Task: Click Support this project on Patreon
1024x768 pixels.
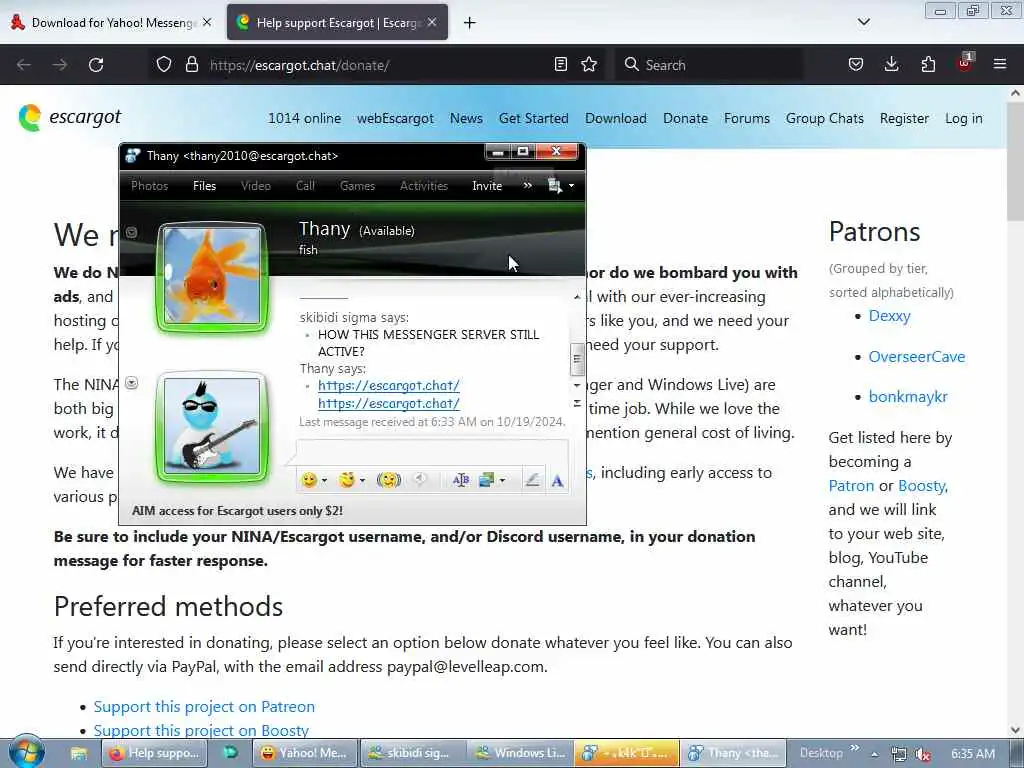Action: click(204, 707)
